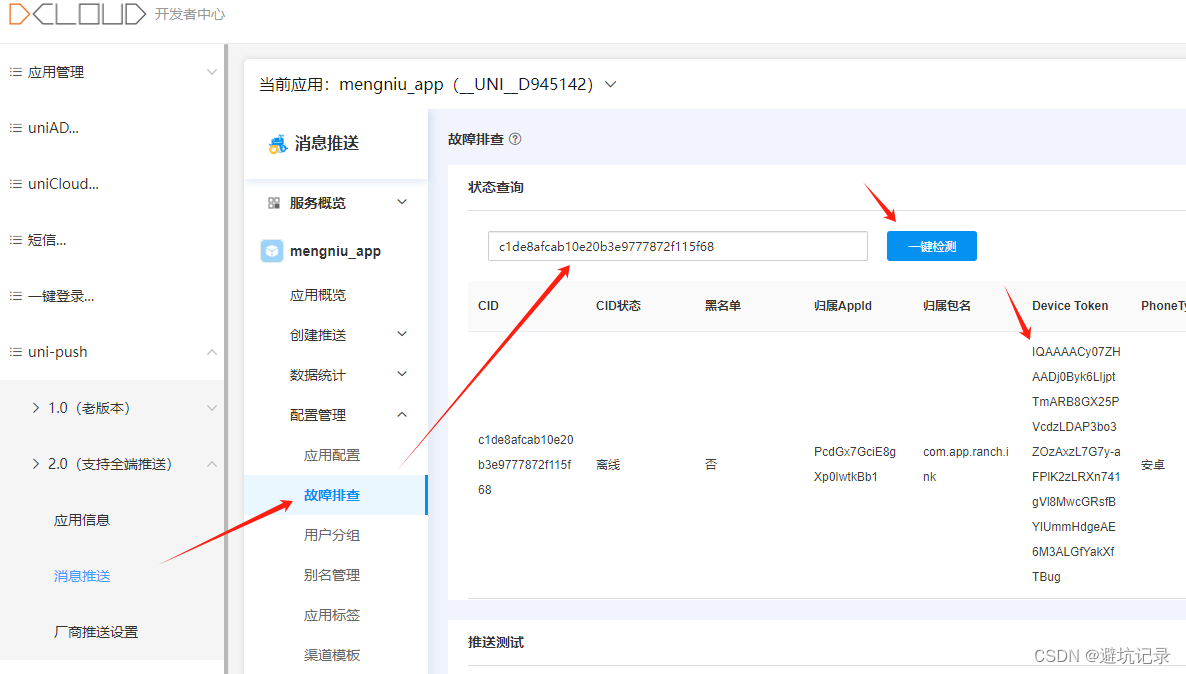This screenshot has height=674, width=1186.
Task: Open 应用概览 in the push menu
Action: [318, 295]
